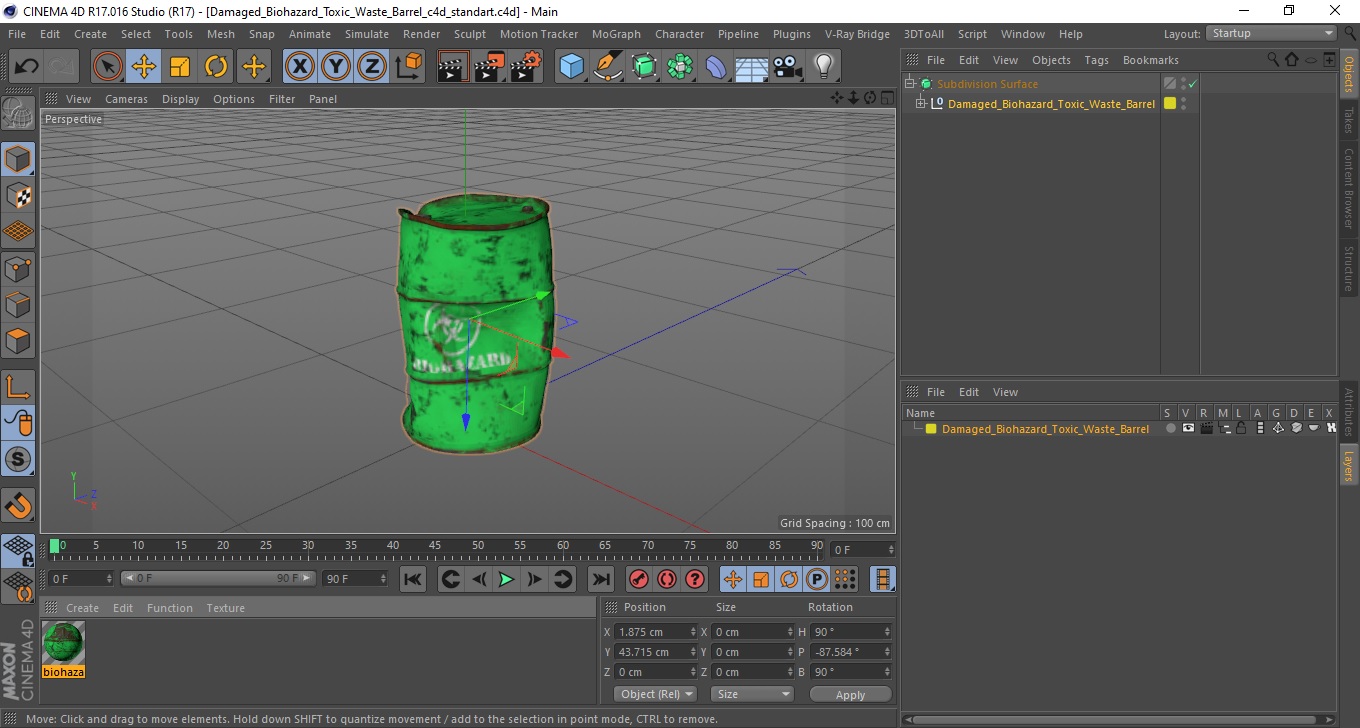Viewport: 1360px width, 728px height.
Task: Open the material manager Texture menu
Action: [225, 608]
